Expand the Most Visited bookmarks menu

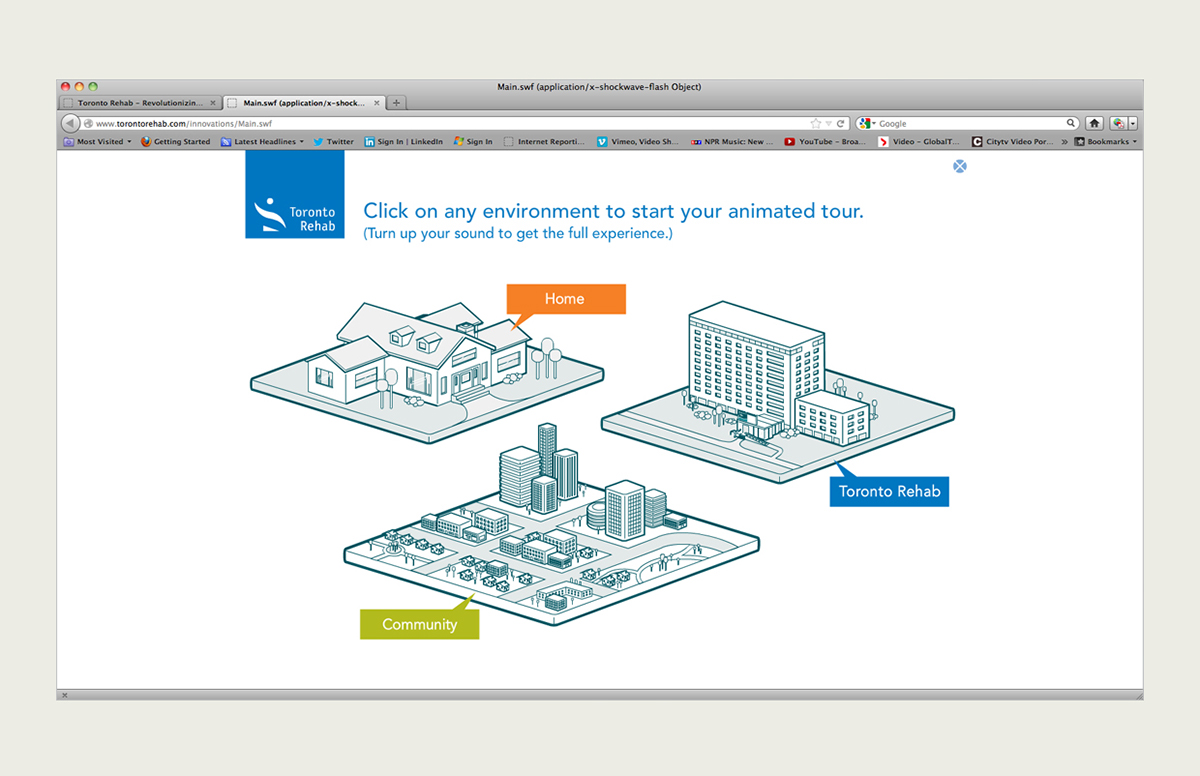click(x=97, y=142)
